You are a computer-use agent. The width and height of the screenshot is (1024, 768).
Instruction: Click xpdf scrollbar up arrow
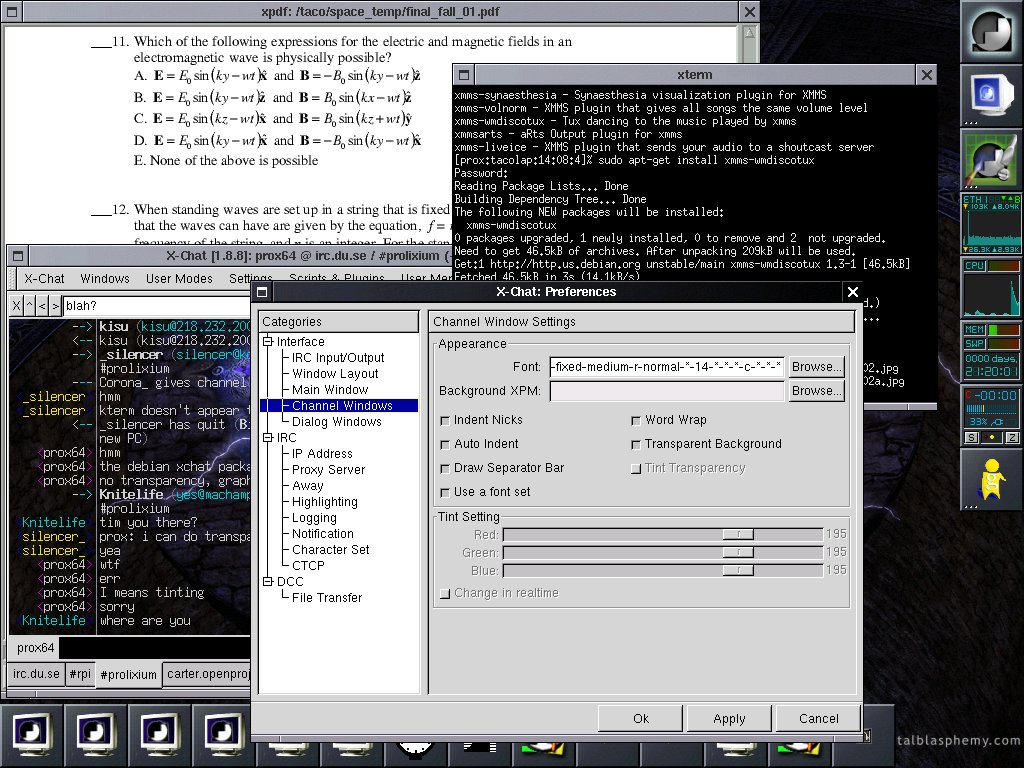[x=749, y=33]
